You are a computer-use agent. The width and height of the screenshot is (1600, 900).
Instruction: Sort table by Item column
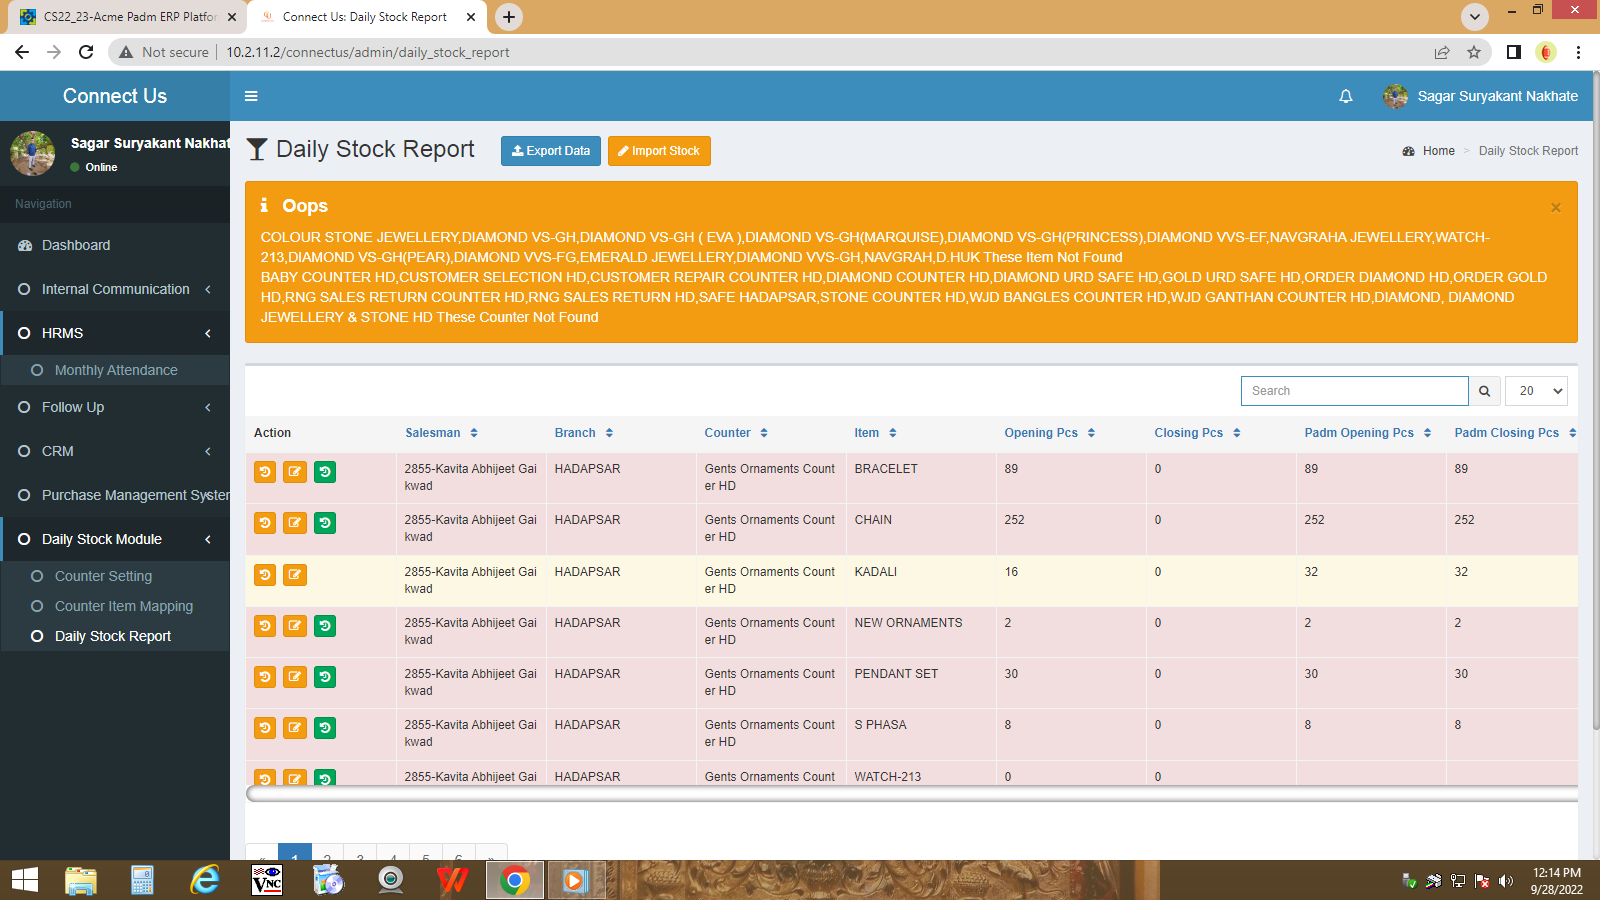click(x=875, y=433)
